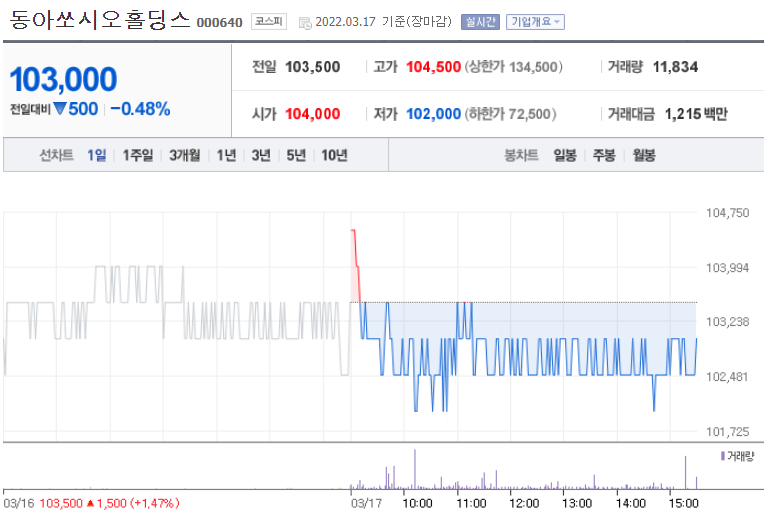The image size is (764, 521).
Task: Click the 하한가 72,500 text
Action: (x=510, y=114)
